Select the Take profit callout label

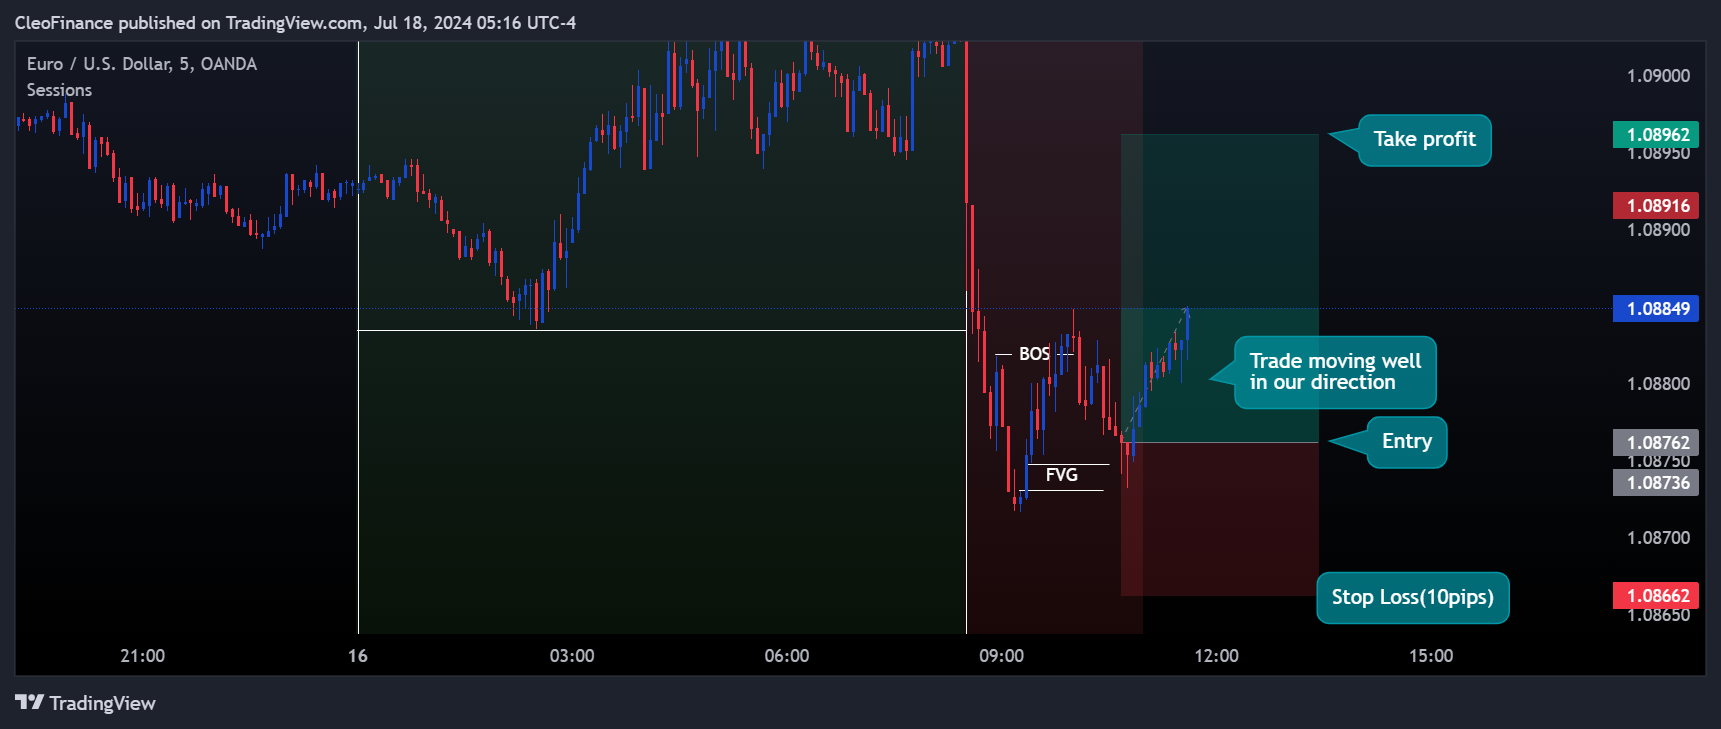pyautogui.click(x=1424, y=140)
